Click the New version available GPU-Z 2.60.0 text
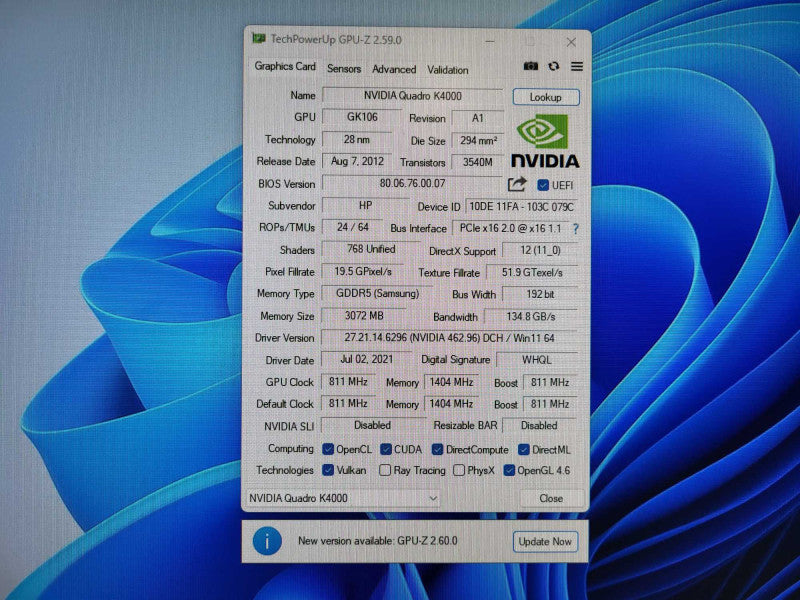Screen dimensions: 800x600 378,541
